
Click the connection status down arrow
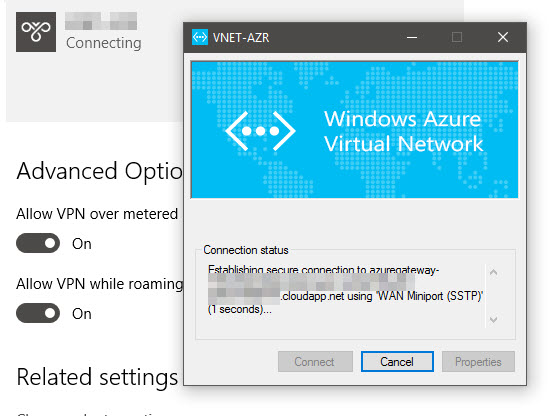pos(493,319)
